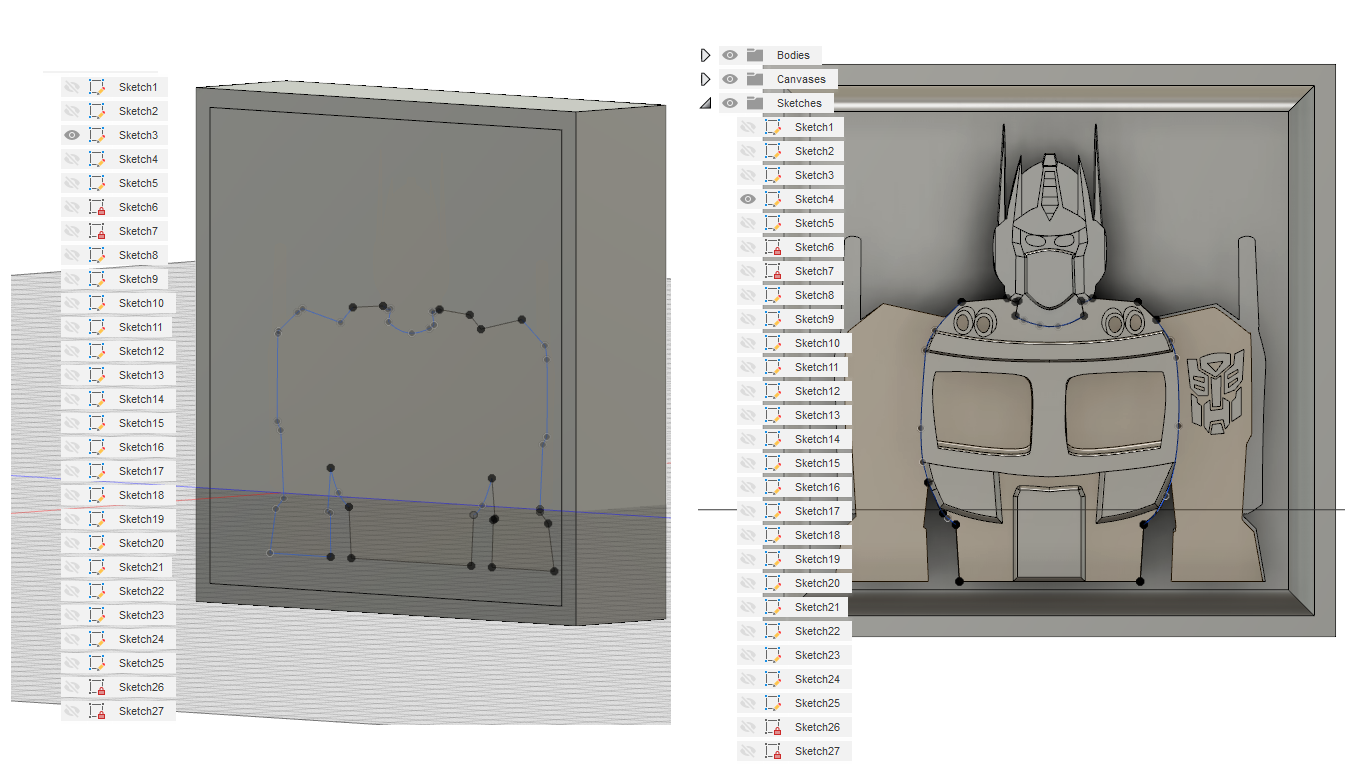Show Sketch10 with its eye in the left list

(x=72, y=303)
